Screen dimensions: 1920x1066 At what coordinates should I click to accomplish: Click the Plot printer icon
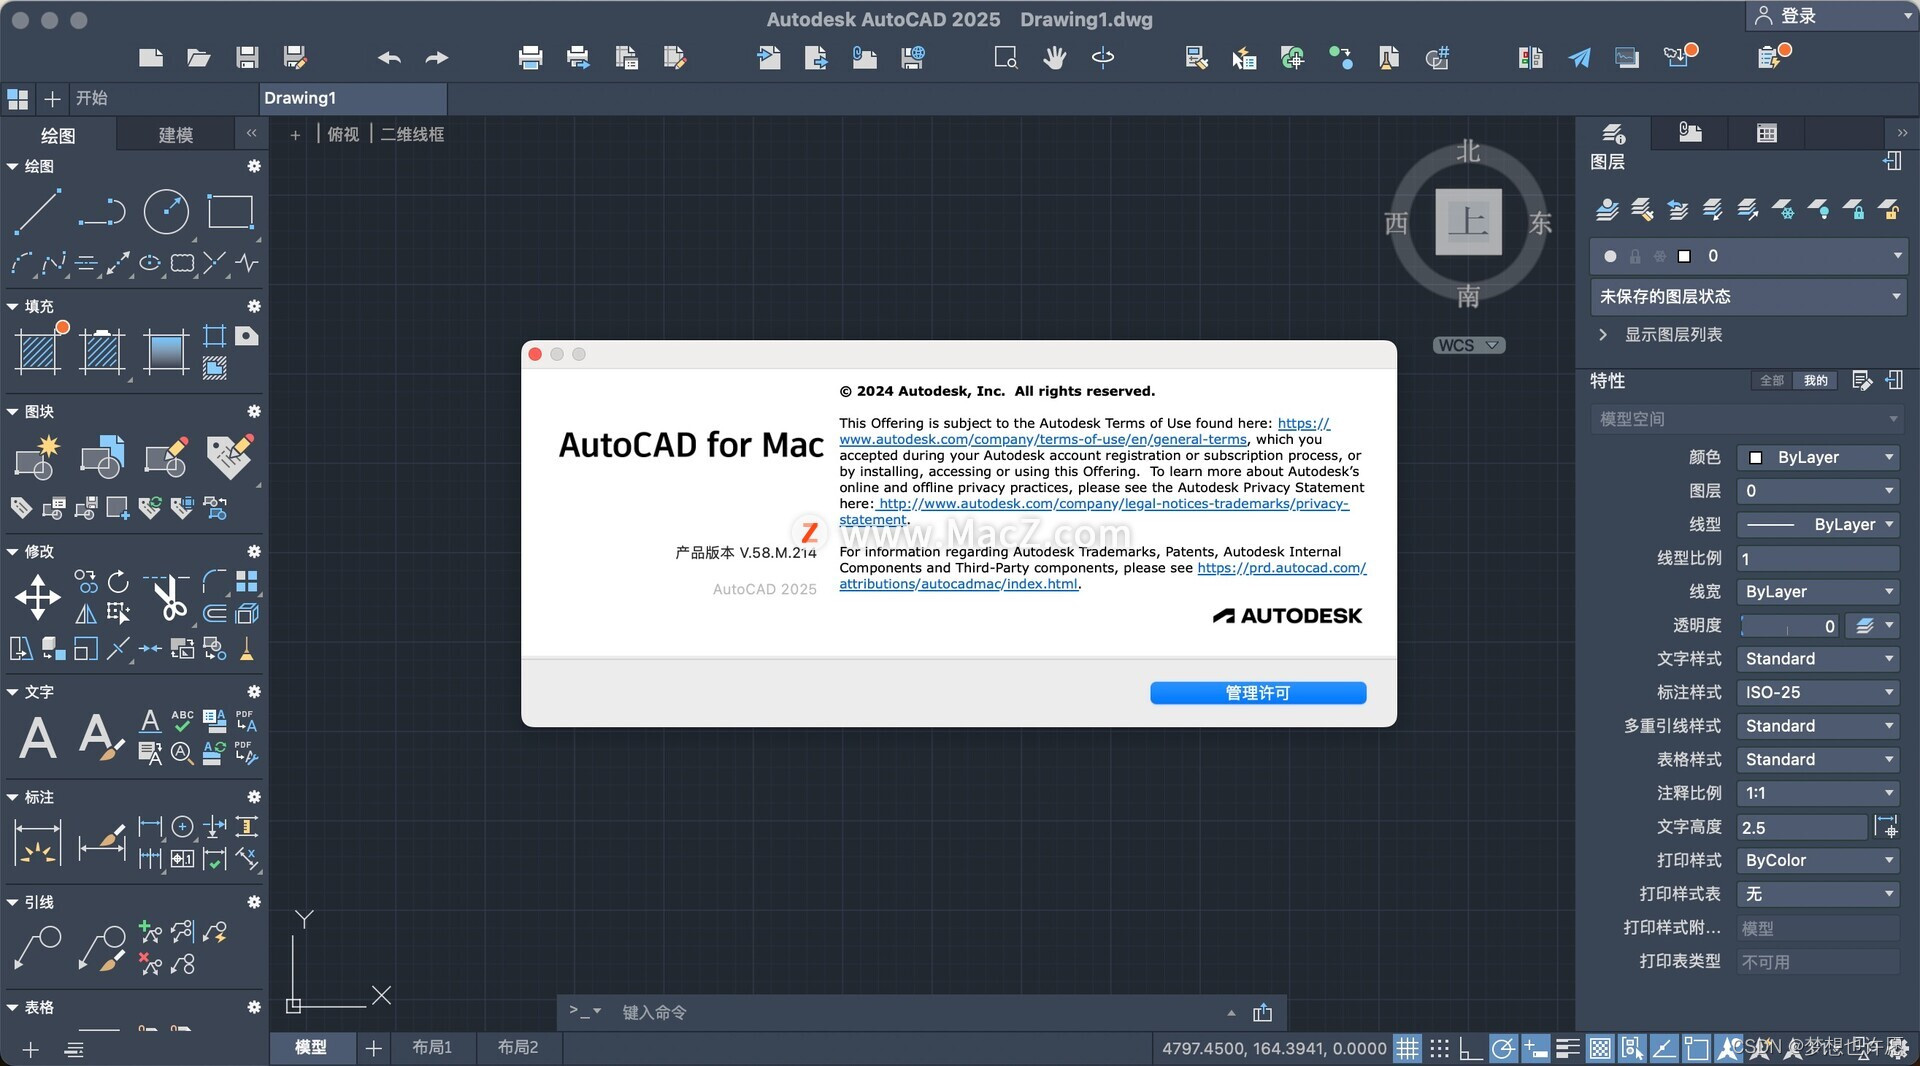(531, 58)
